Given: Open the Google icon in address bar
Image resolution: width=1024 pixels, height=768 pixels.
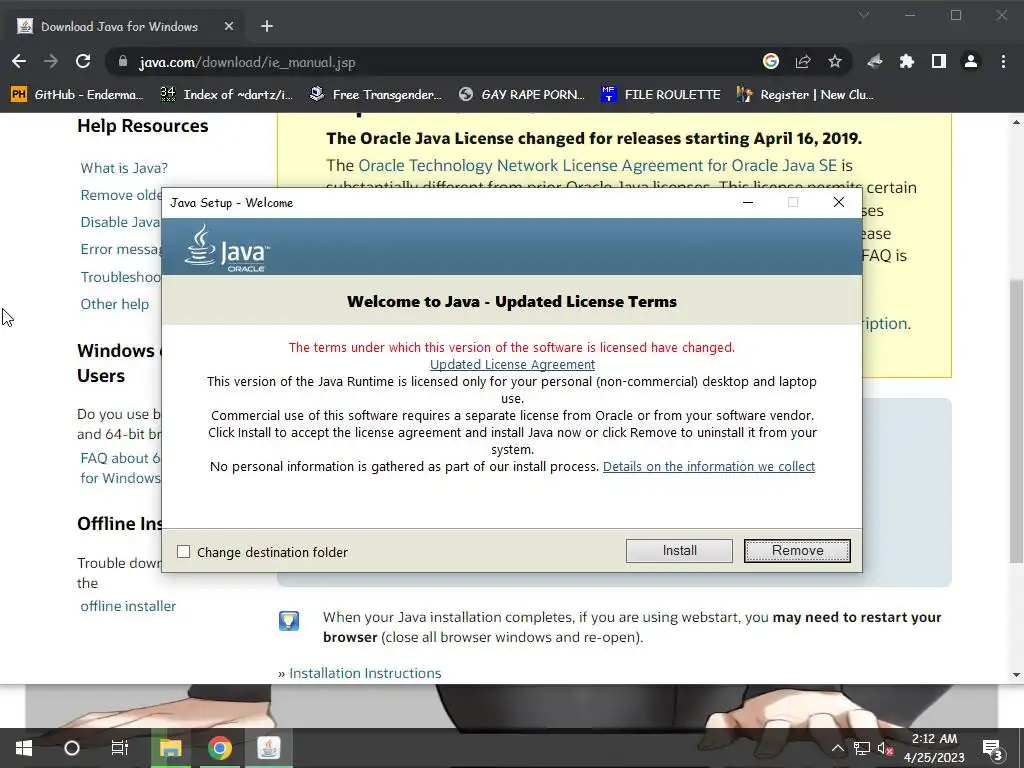Looking at the screenshot, I should tap(771, 61).
